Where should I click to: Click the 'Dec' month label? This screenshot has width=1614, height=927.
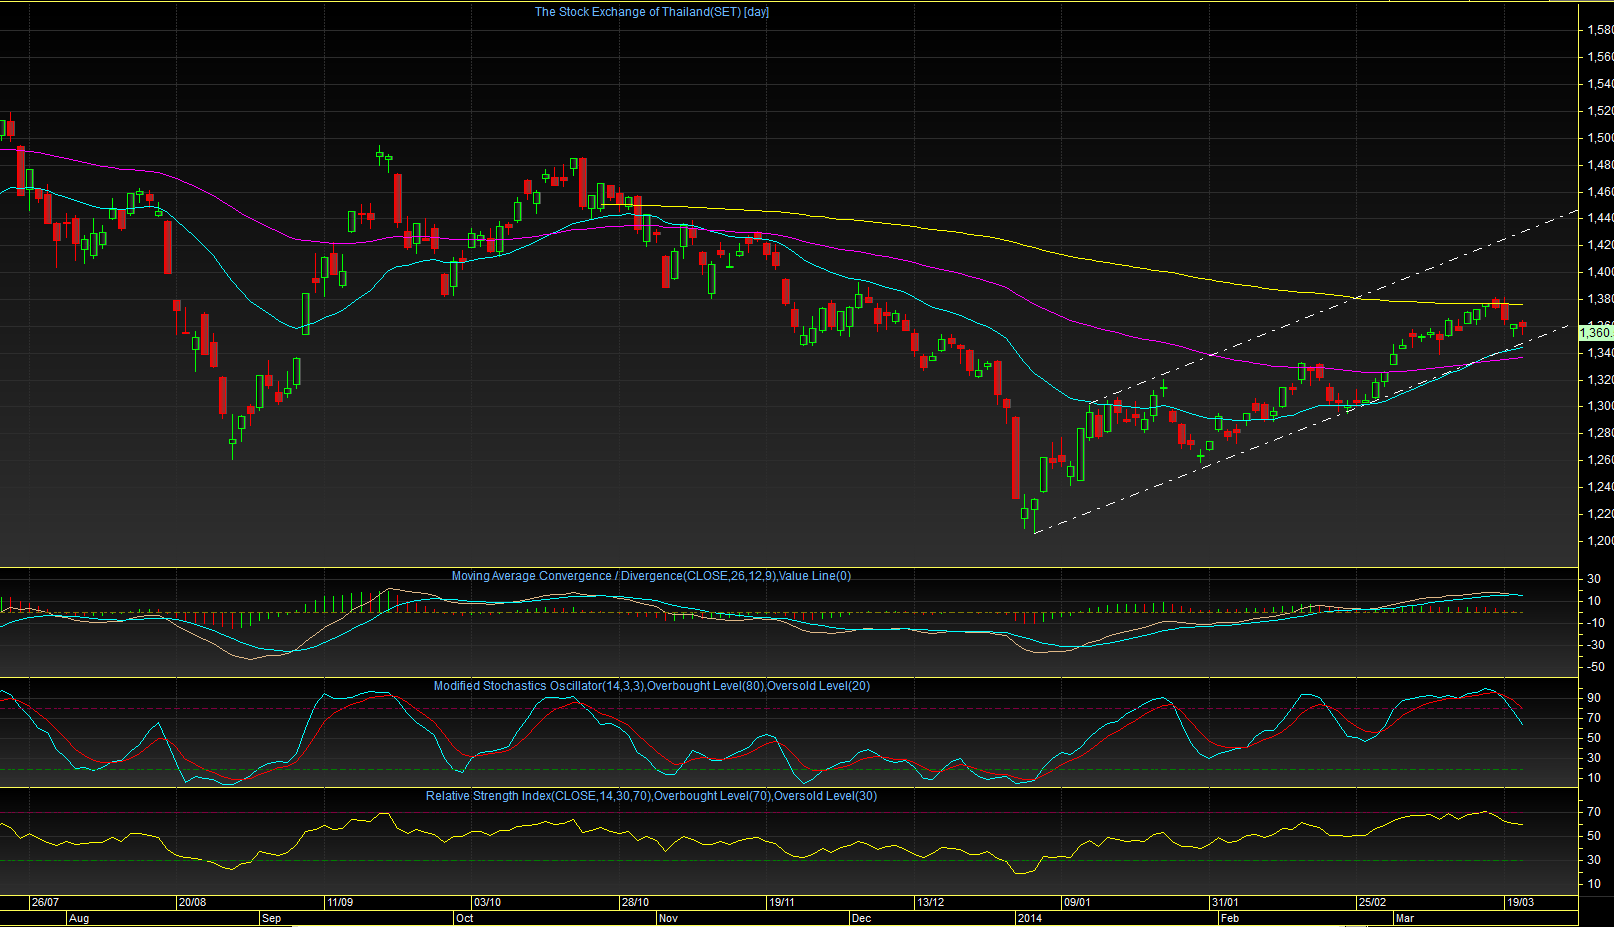tap(861, 918)
